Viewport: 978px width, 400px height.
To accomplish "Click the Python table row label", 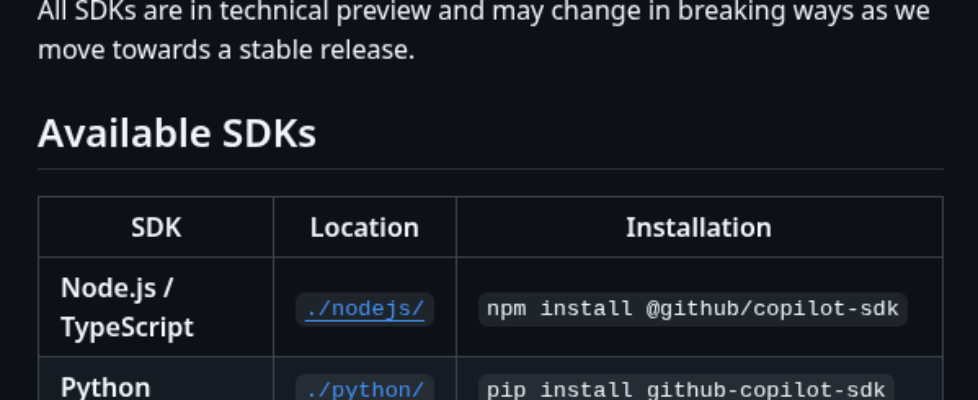I will click(x=106, y=387).
